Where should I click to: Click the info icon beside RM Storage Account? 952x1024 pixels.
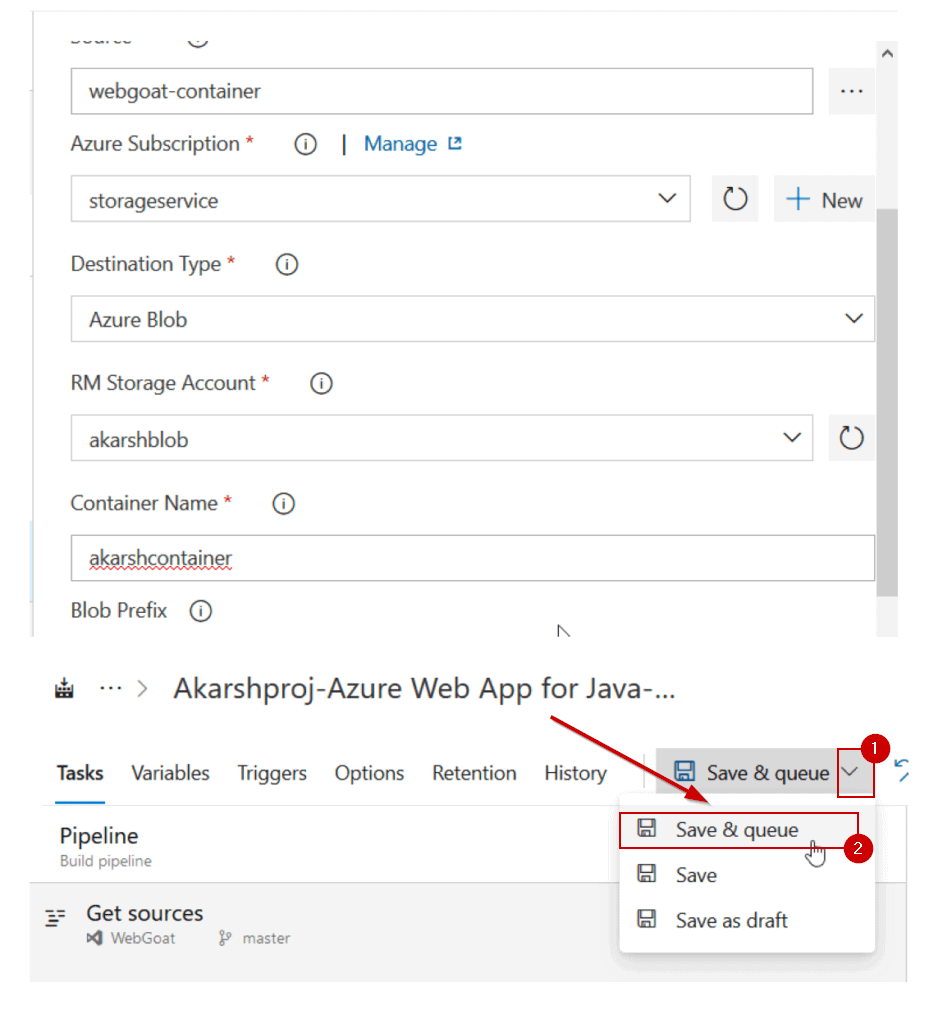pos(321,384)
